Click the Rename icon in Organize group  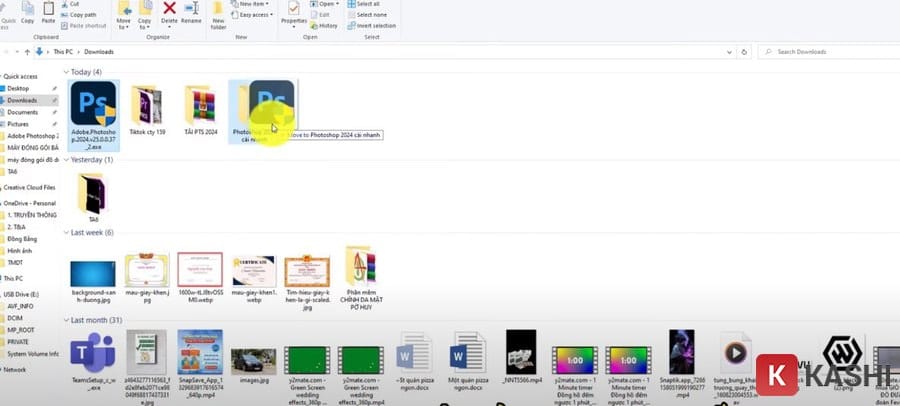(191, 12)
